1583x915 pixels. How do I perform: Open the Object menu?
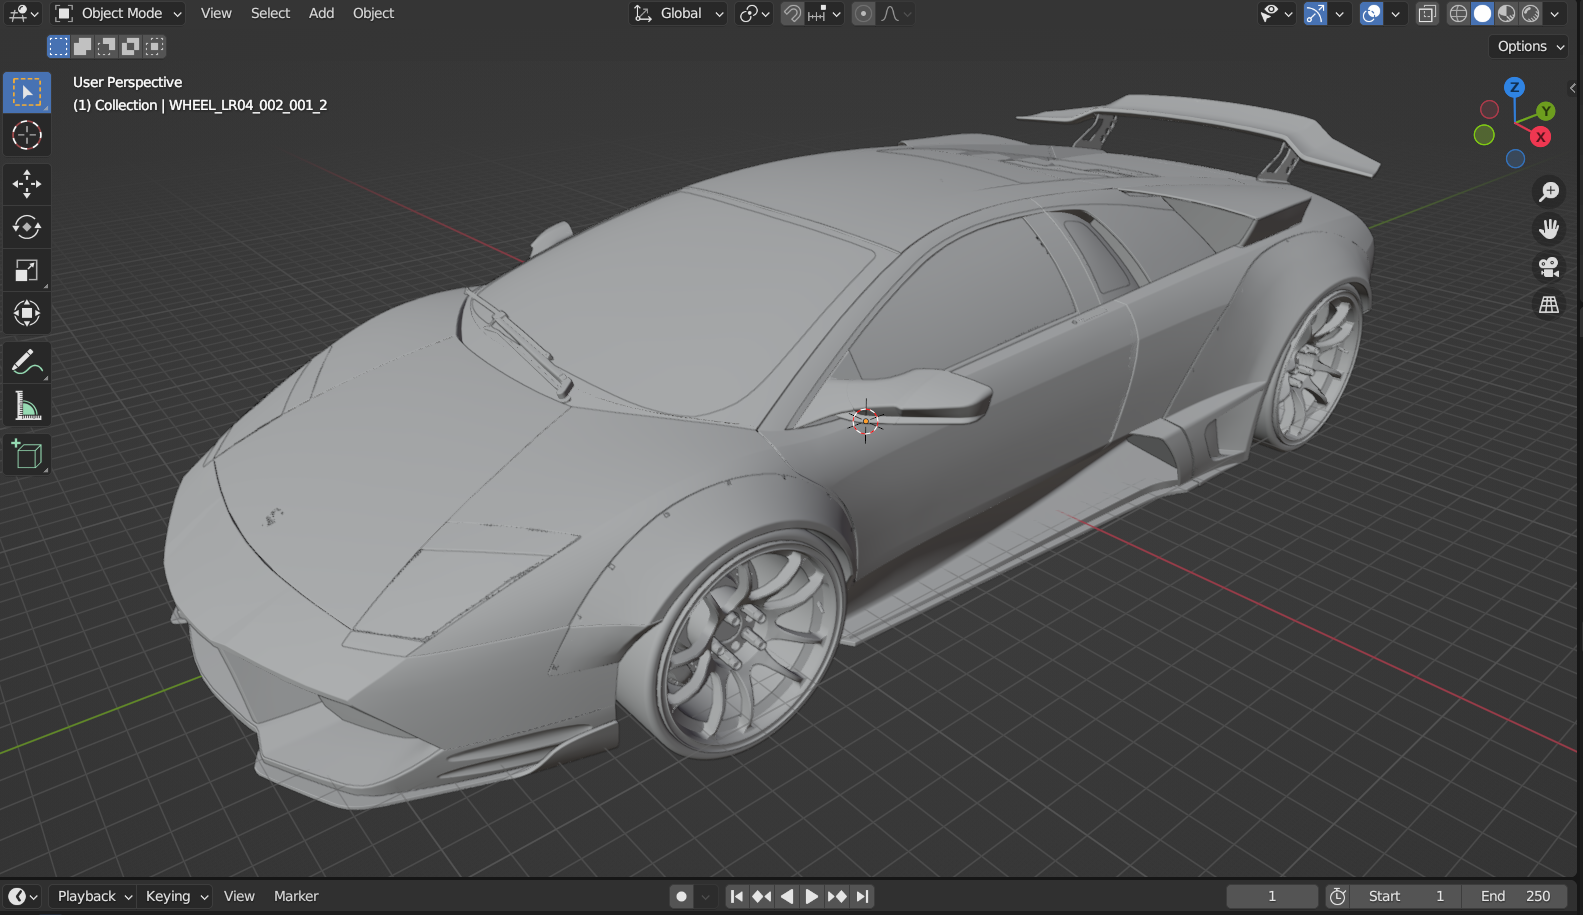coord(373,14)
